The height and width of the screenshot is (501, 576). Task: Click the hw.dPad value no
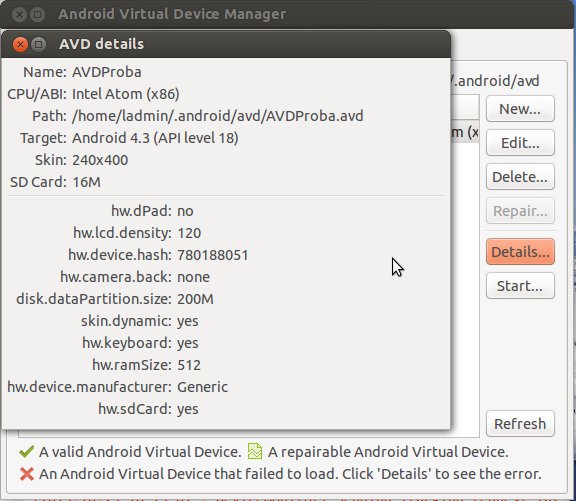point(185,211)
